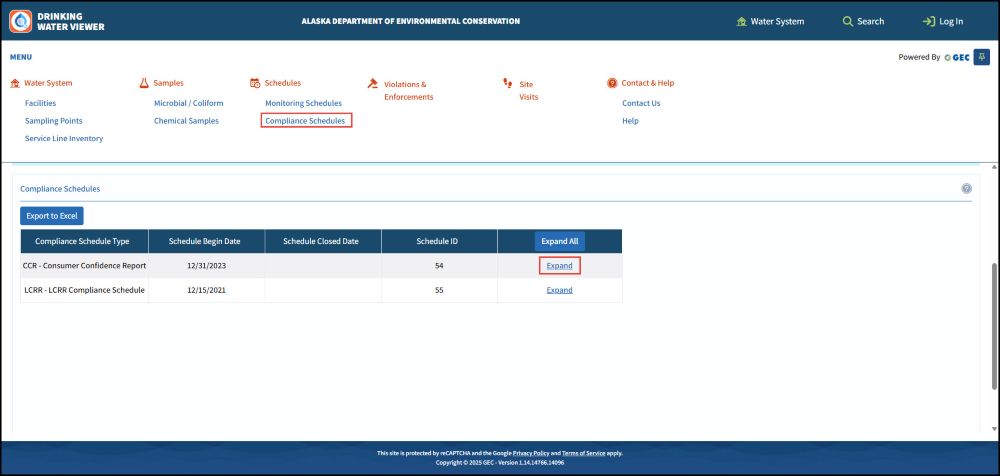Click the Drinking Water Viewer logo icon

[21, 21]
